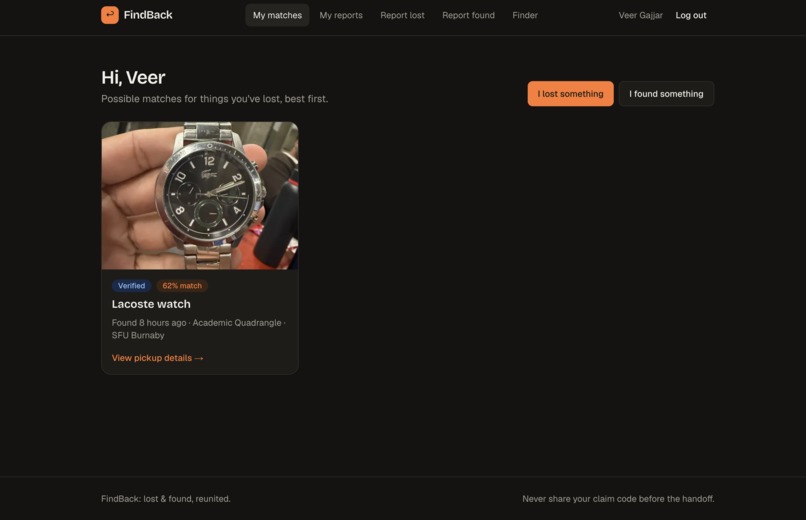Click the I found something button
The width and height of the screenshot is (806, 520).
tap(666, 94)
